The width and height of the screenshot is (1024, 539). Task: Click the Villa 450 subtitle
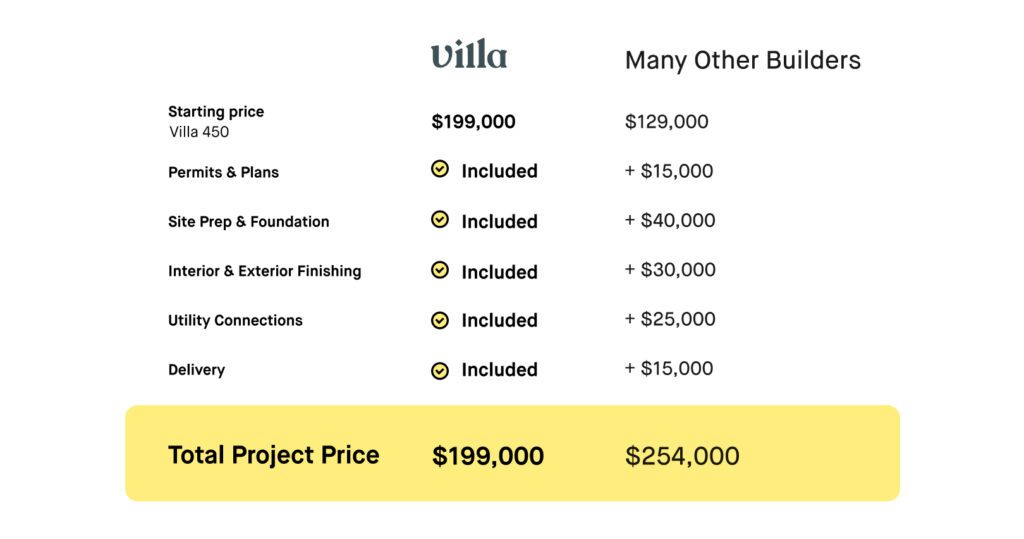(x=199, y=132)
